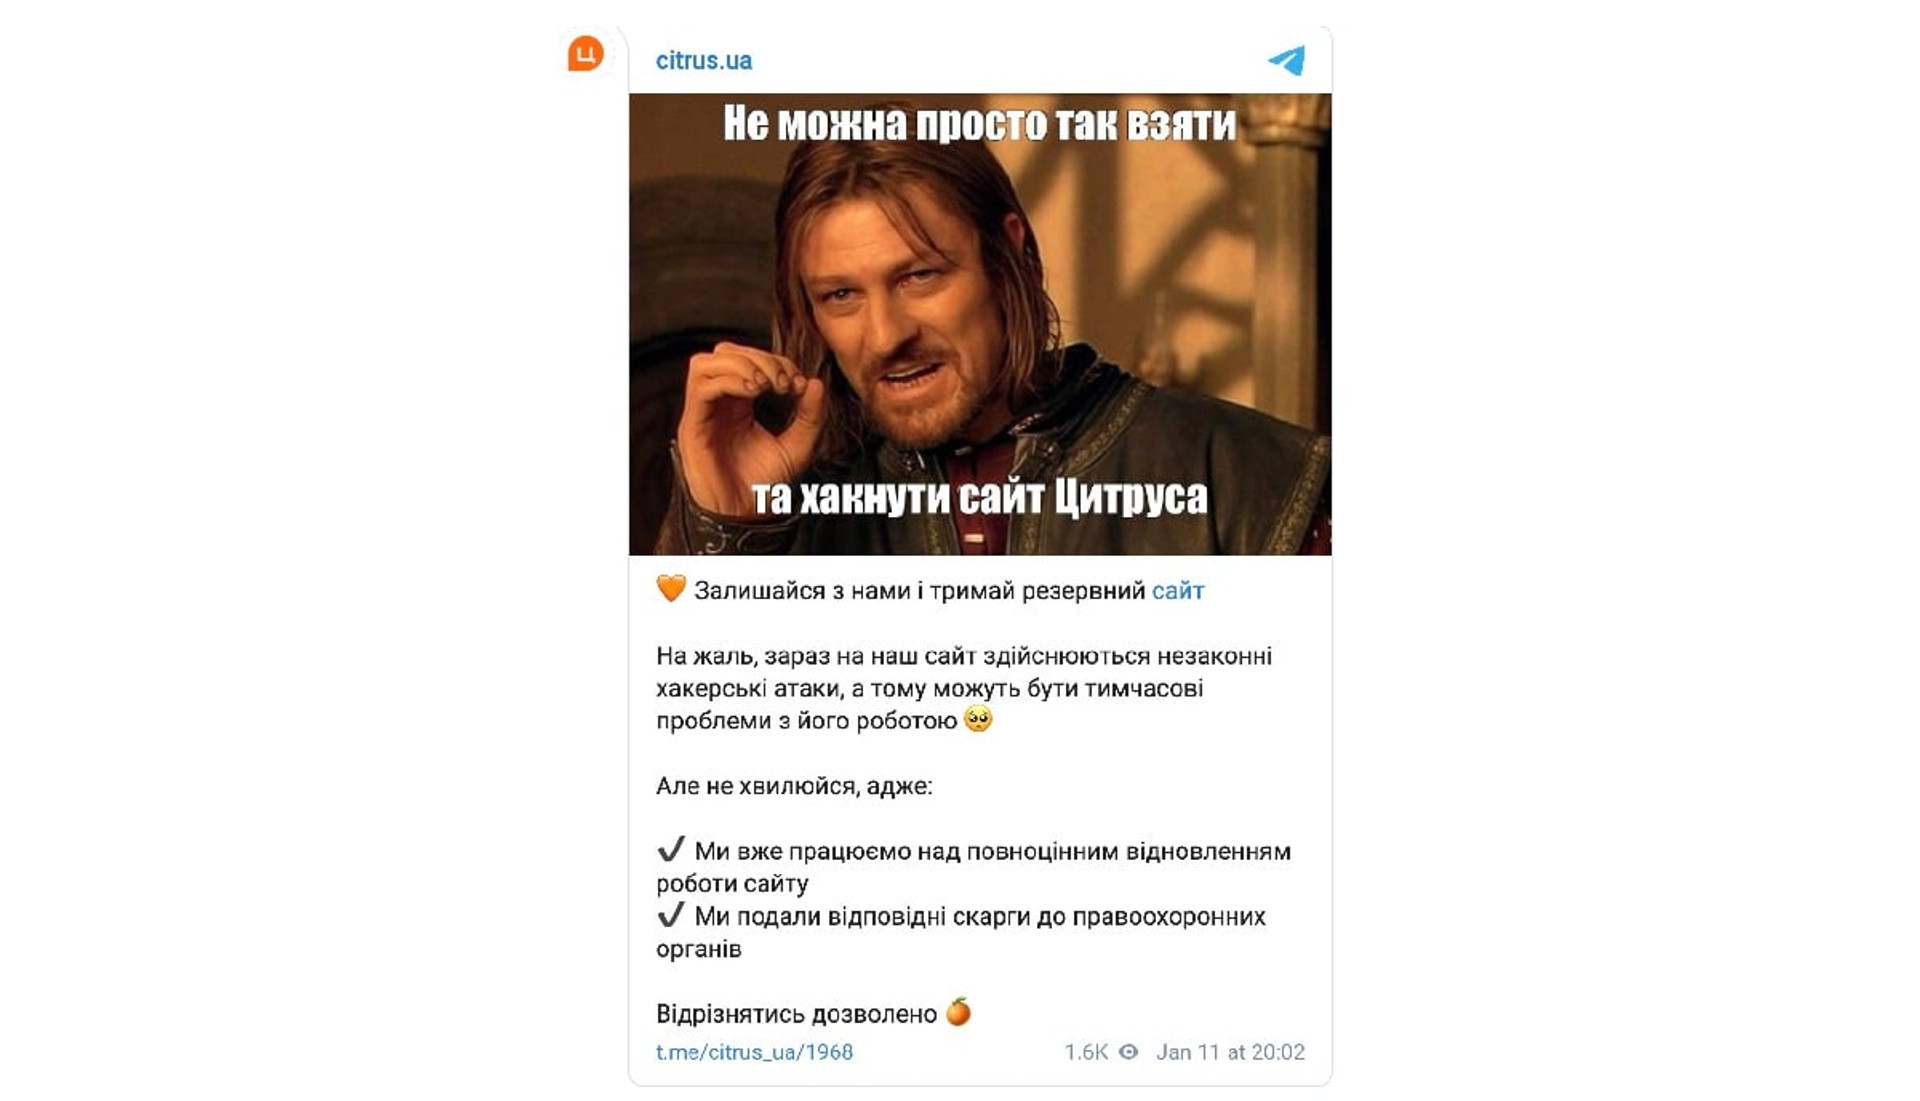Image resolution: width=1920 pixels, height=1101 pixels.
Task: Click the orange heart emoji
Action: click(x=671, y=589)
